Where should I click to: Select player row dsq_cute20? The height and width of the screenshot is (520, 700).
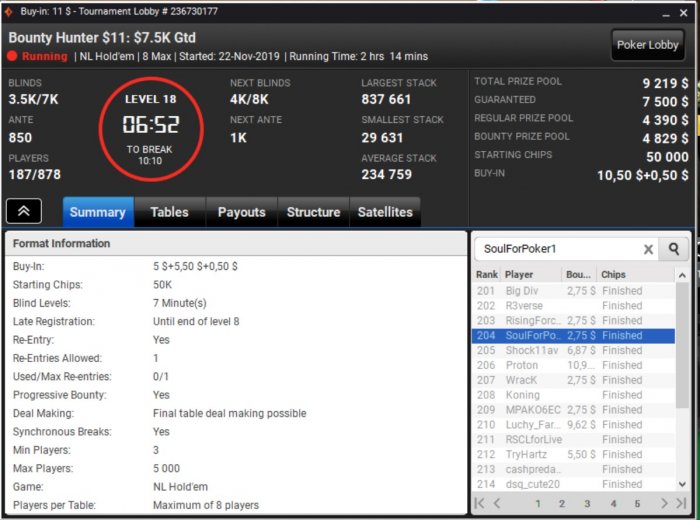click(x=574, y=484)
